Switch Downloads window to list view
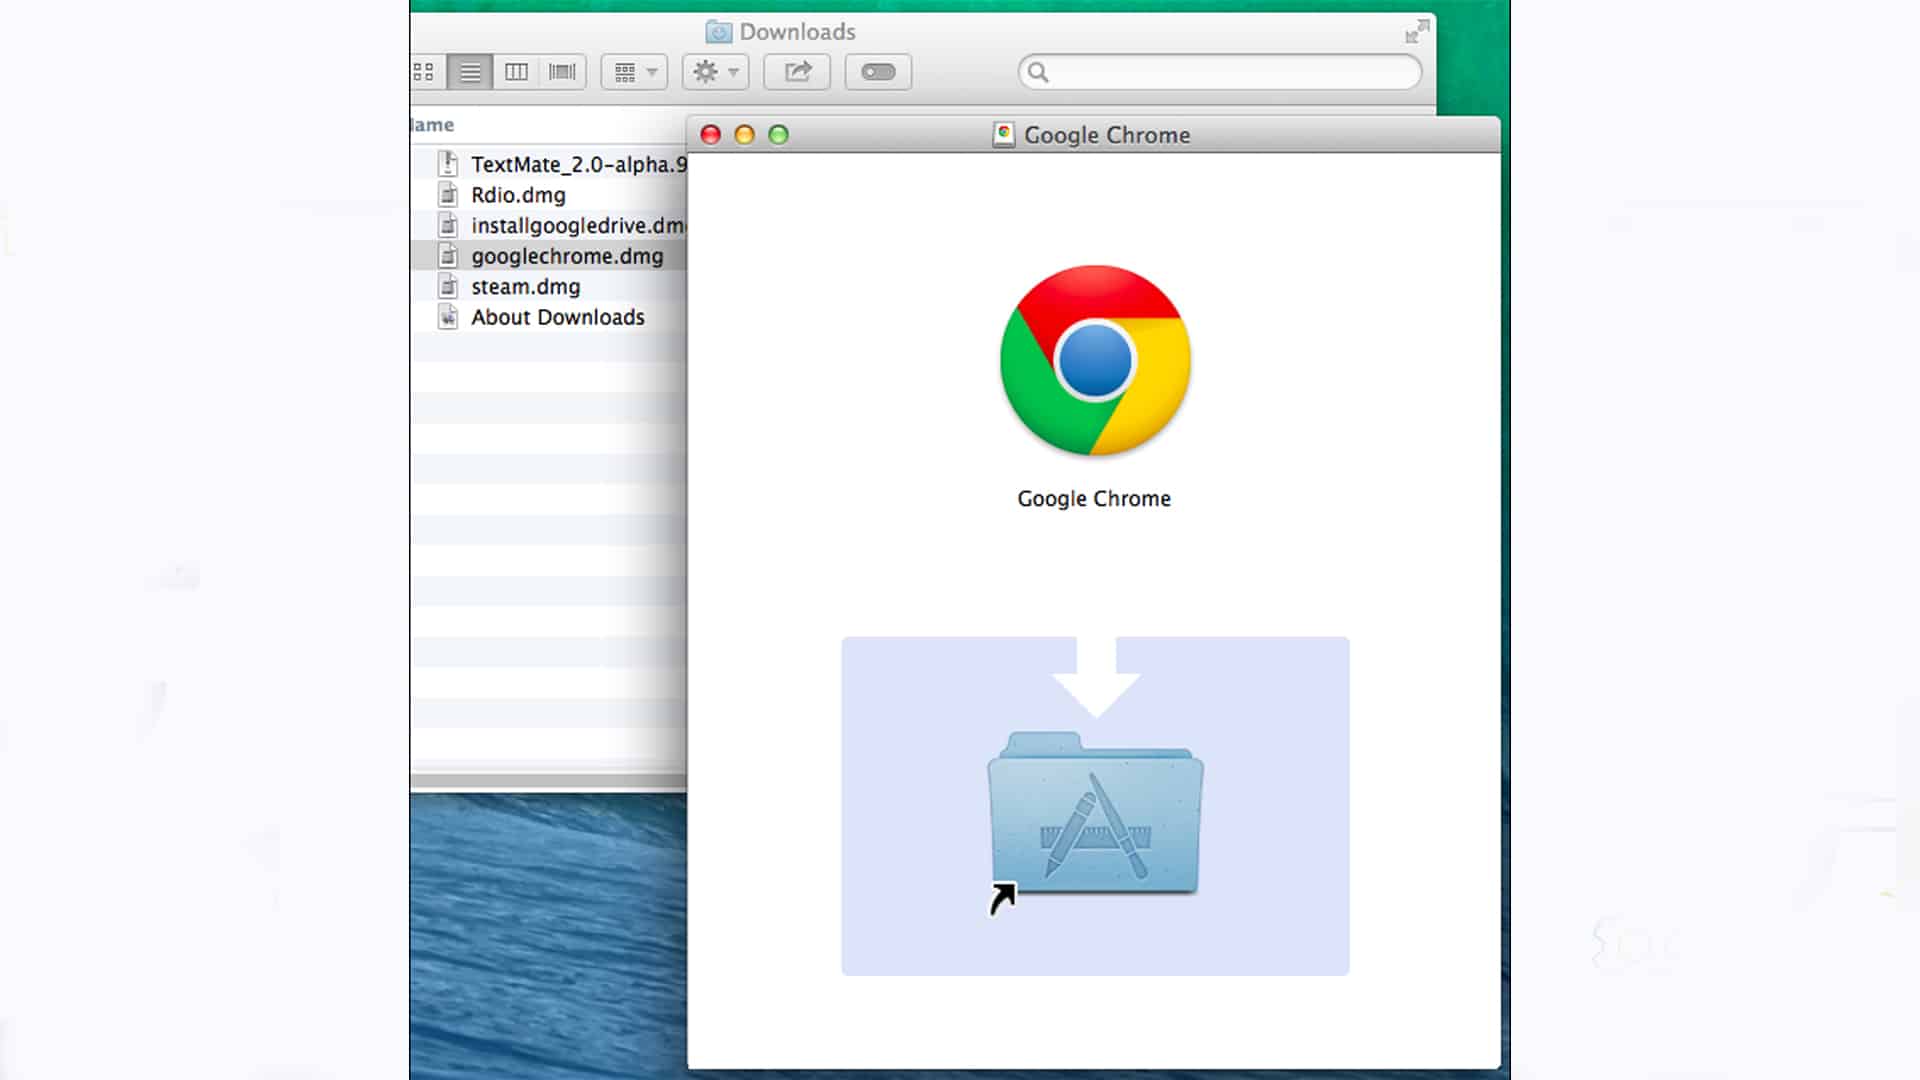 coord(470,72)
